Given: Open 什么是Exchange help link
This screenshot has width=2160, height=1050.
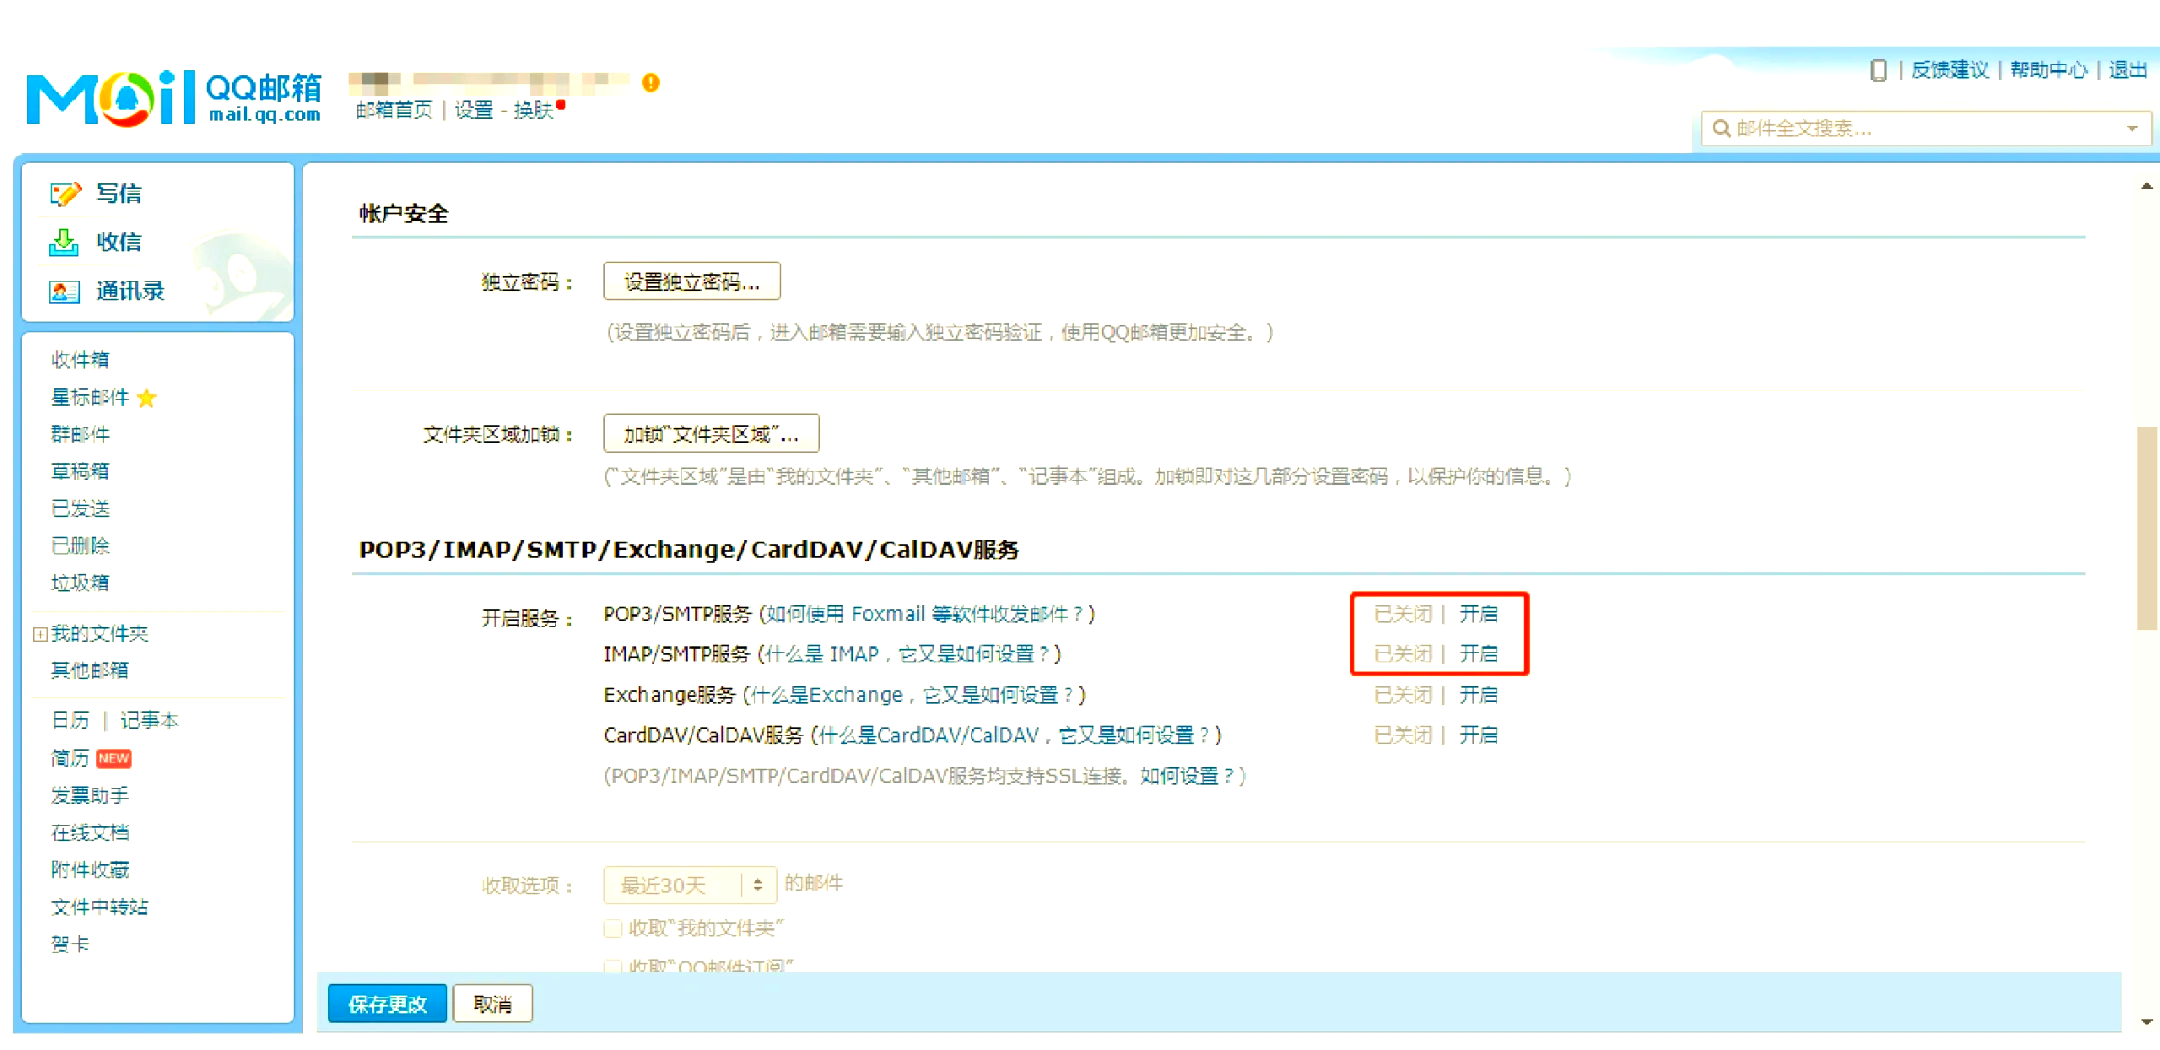Looking at the screenshot, I should click(913, 695).
